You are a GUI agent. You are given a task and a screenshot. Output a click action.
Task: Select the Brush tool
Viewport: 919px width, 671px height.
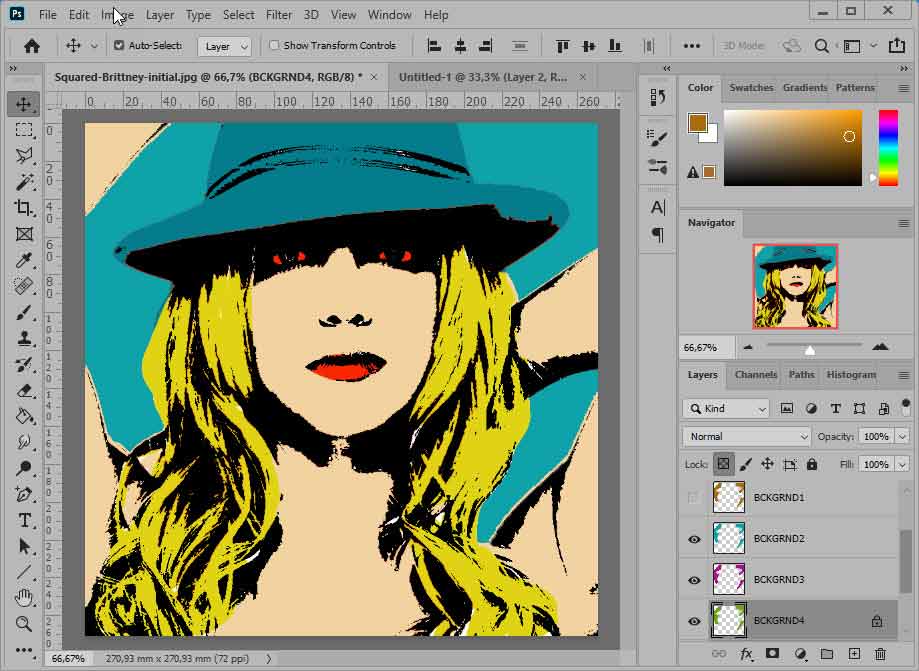[x=24, y=312]
